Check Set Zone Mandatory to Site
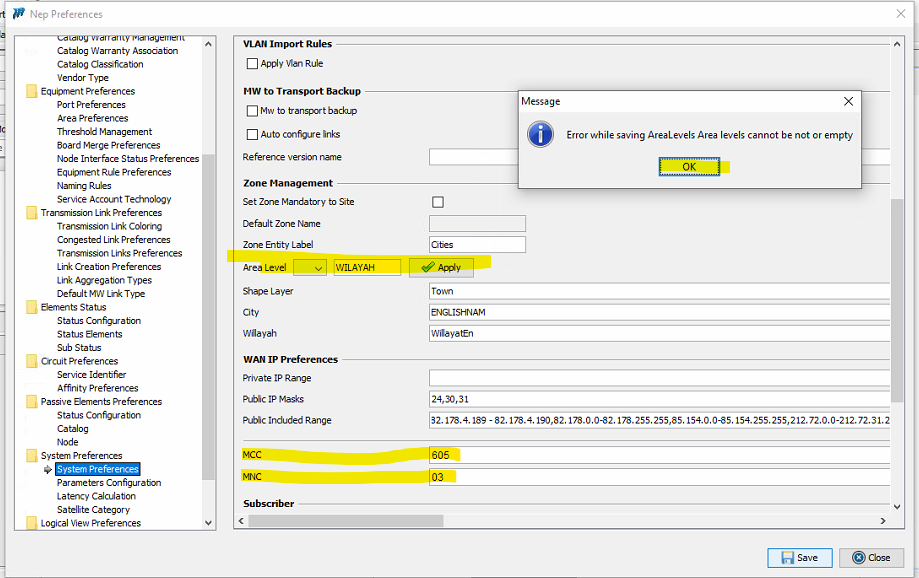 coord(437,202)
